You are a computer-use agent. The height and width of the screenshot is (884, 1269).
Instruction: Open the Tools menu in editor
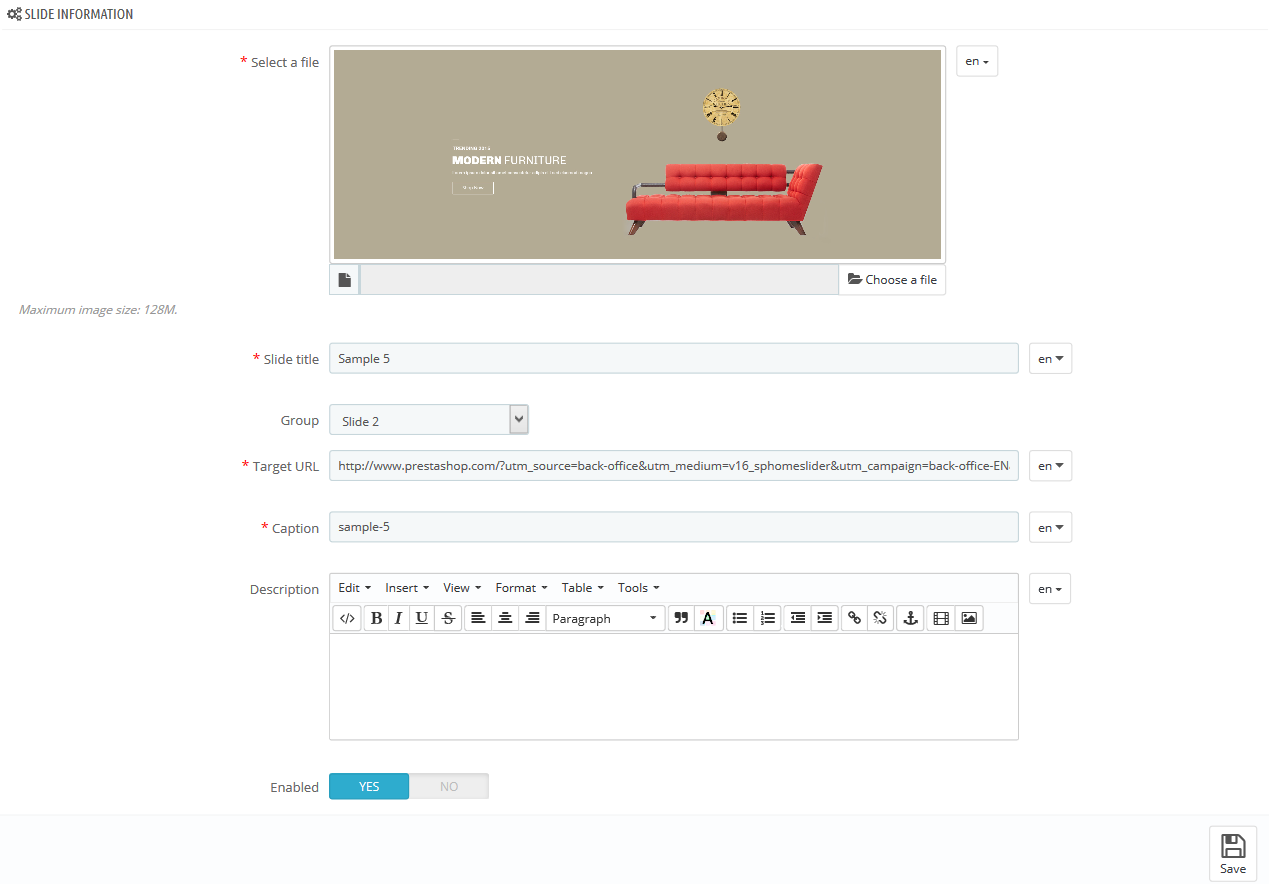coord(638,587)
